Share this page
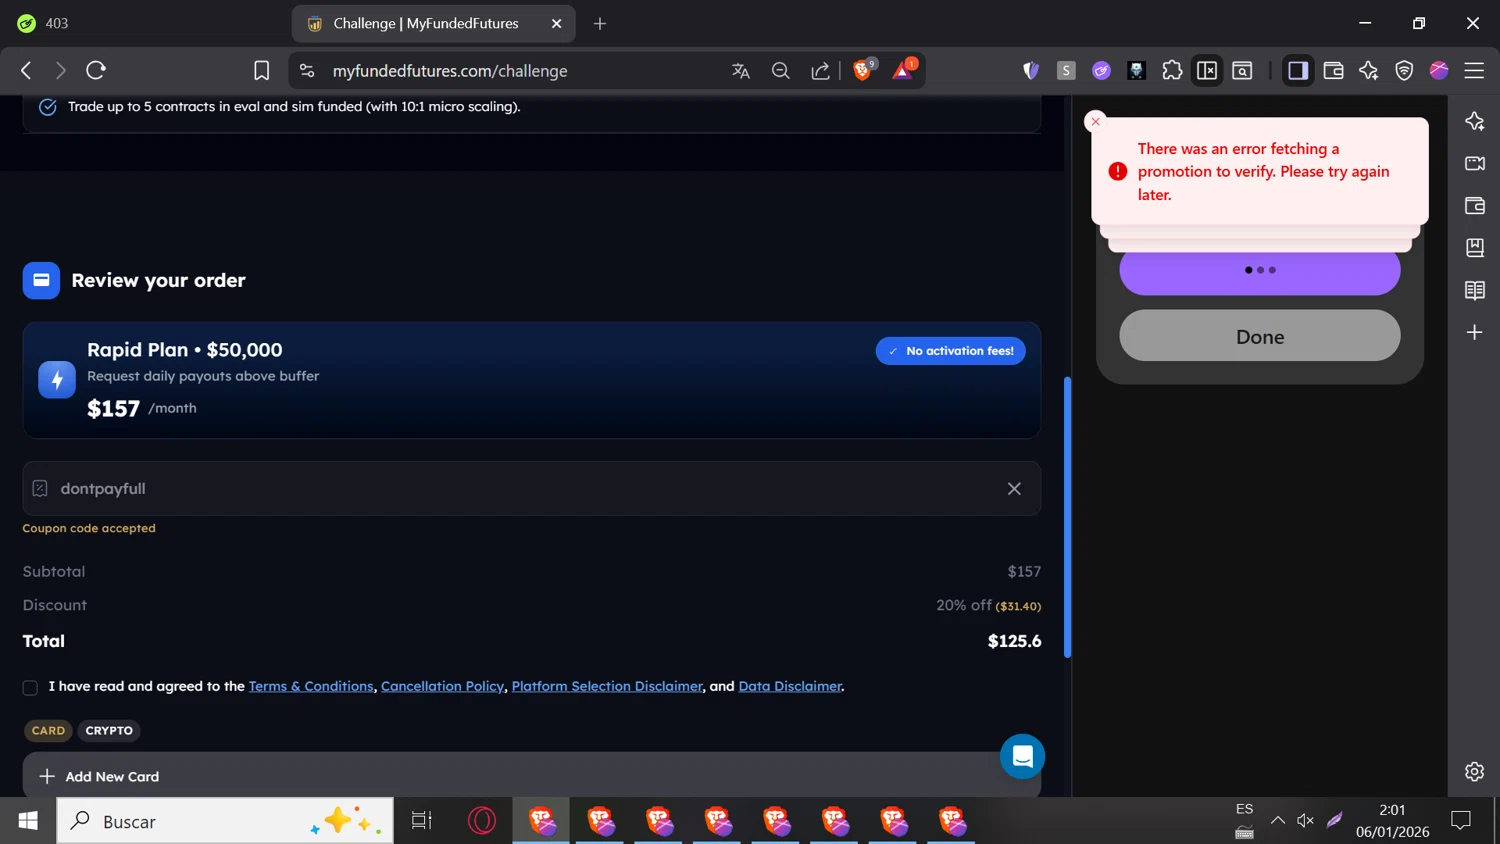 point(820,70)
